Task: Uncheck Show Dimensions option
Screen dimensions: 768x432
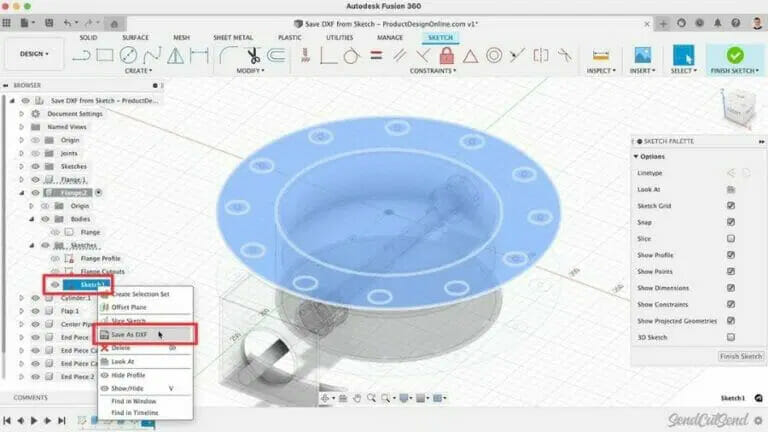Action: pos(731,288)
